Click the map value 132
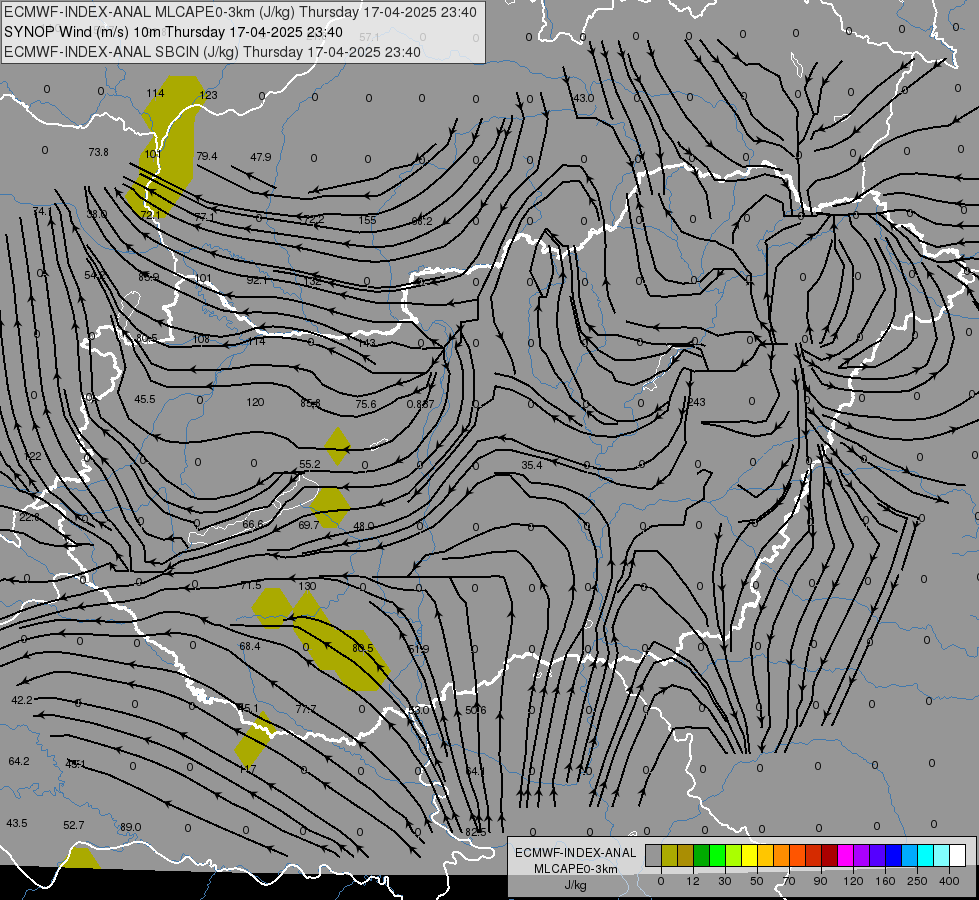The image size is (979, 900). pos(312,281)
